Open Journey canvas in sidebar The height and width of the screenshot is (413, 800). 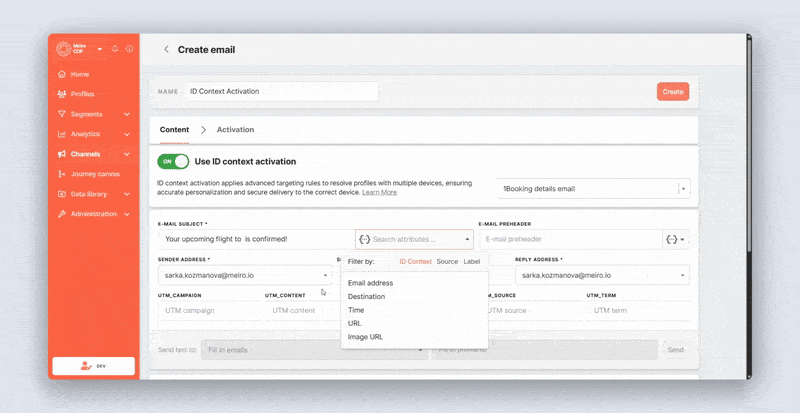(x=95, y=174)
